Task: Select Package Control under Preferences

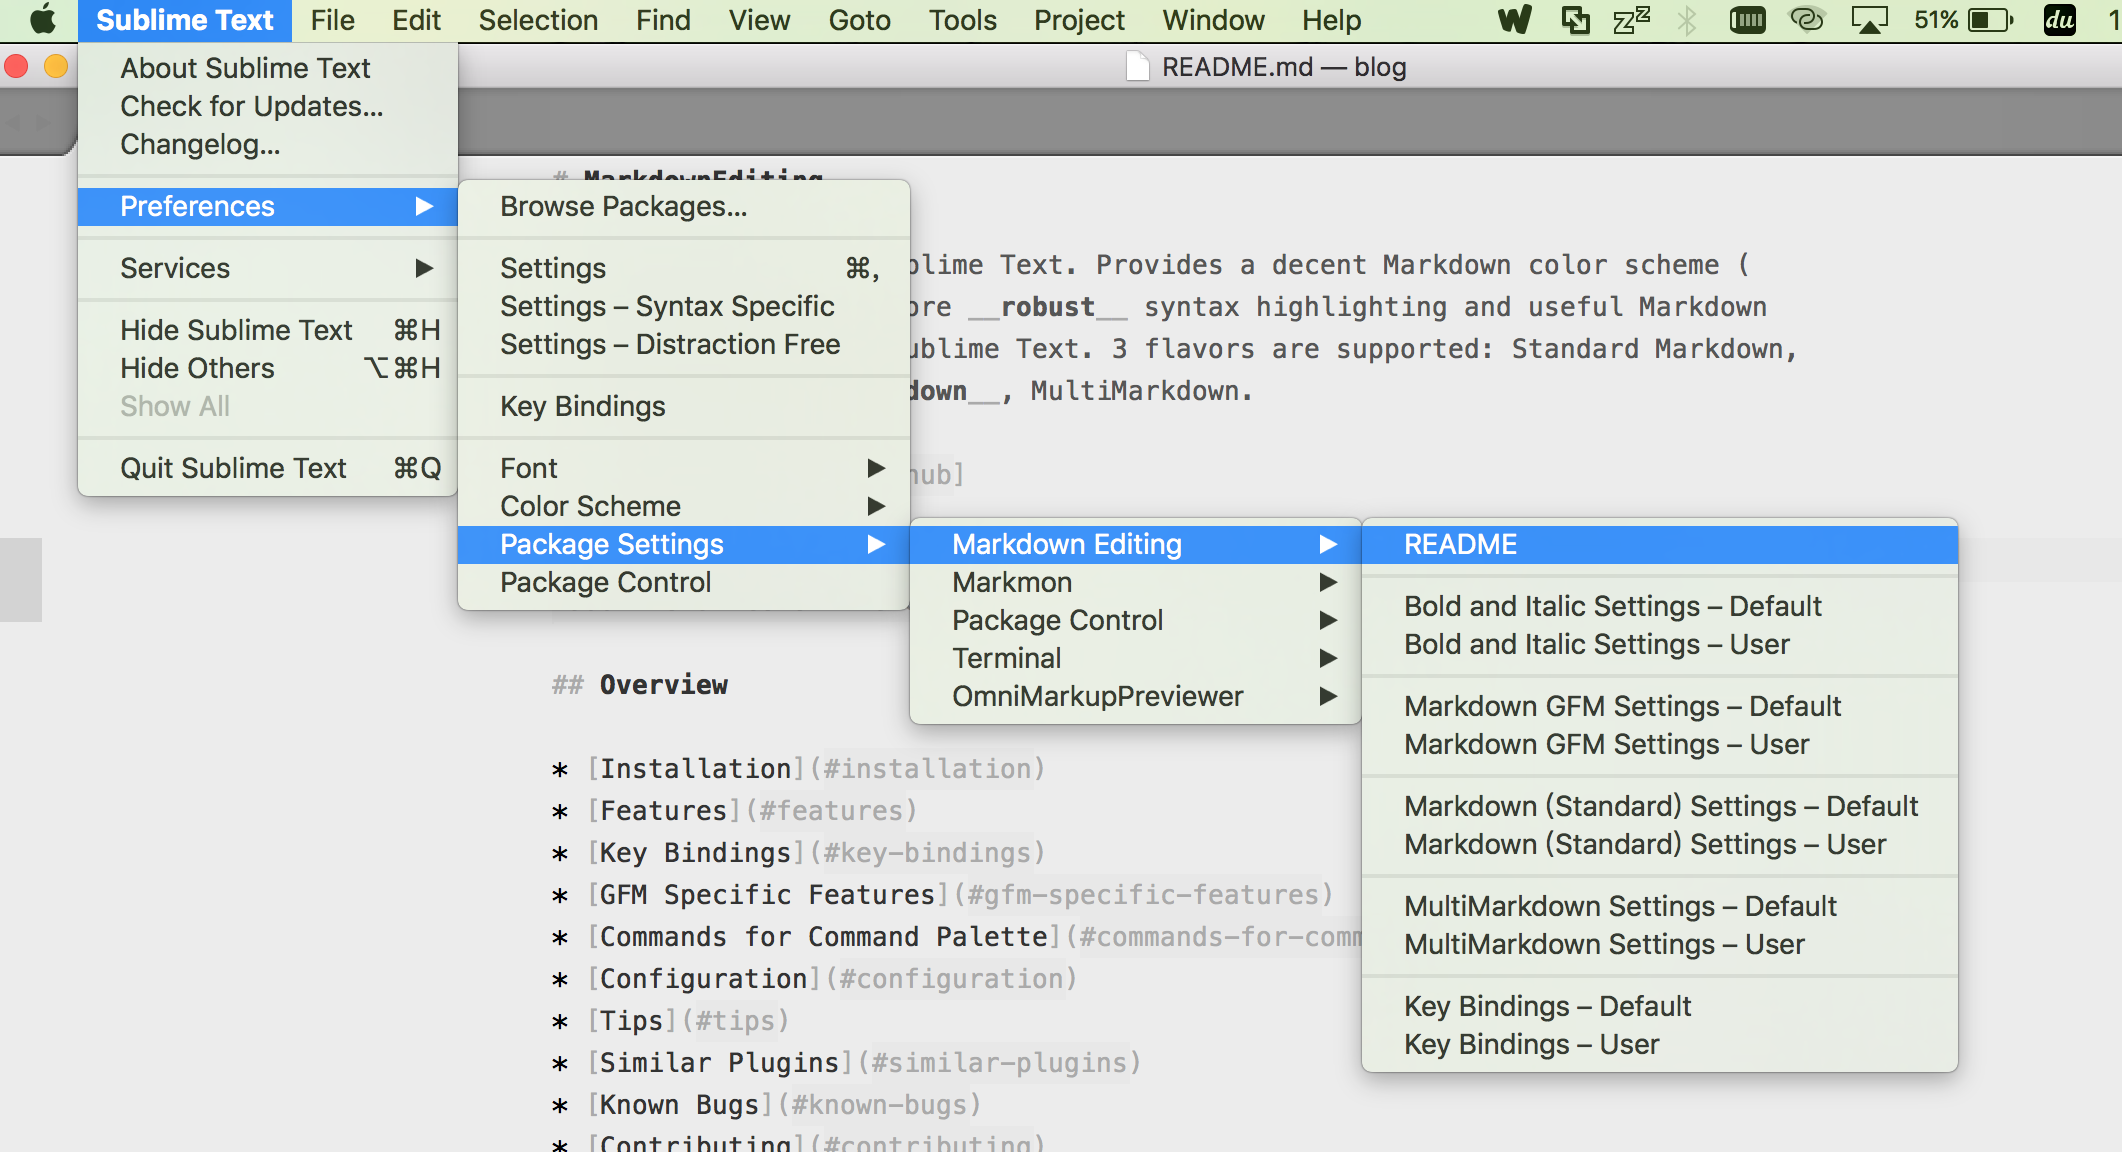Action: (x=684, y=582)
